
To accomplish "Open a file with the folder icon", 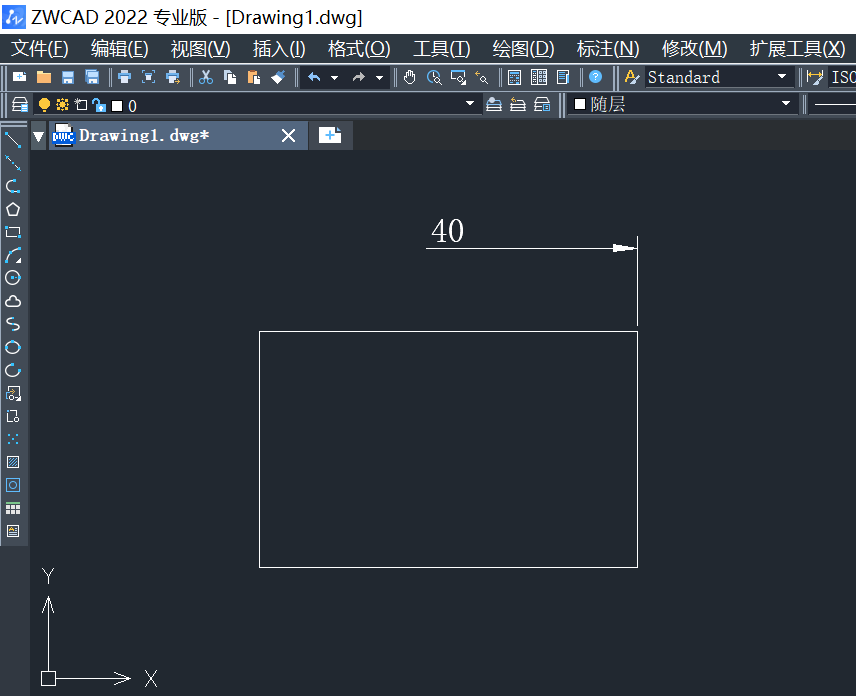I will [x=44, y=78].
